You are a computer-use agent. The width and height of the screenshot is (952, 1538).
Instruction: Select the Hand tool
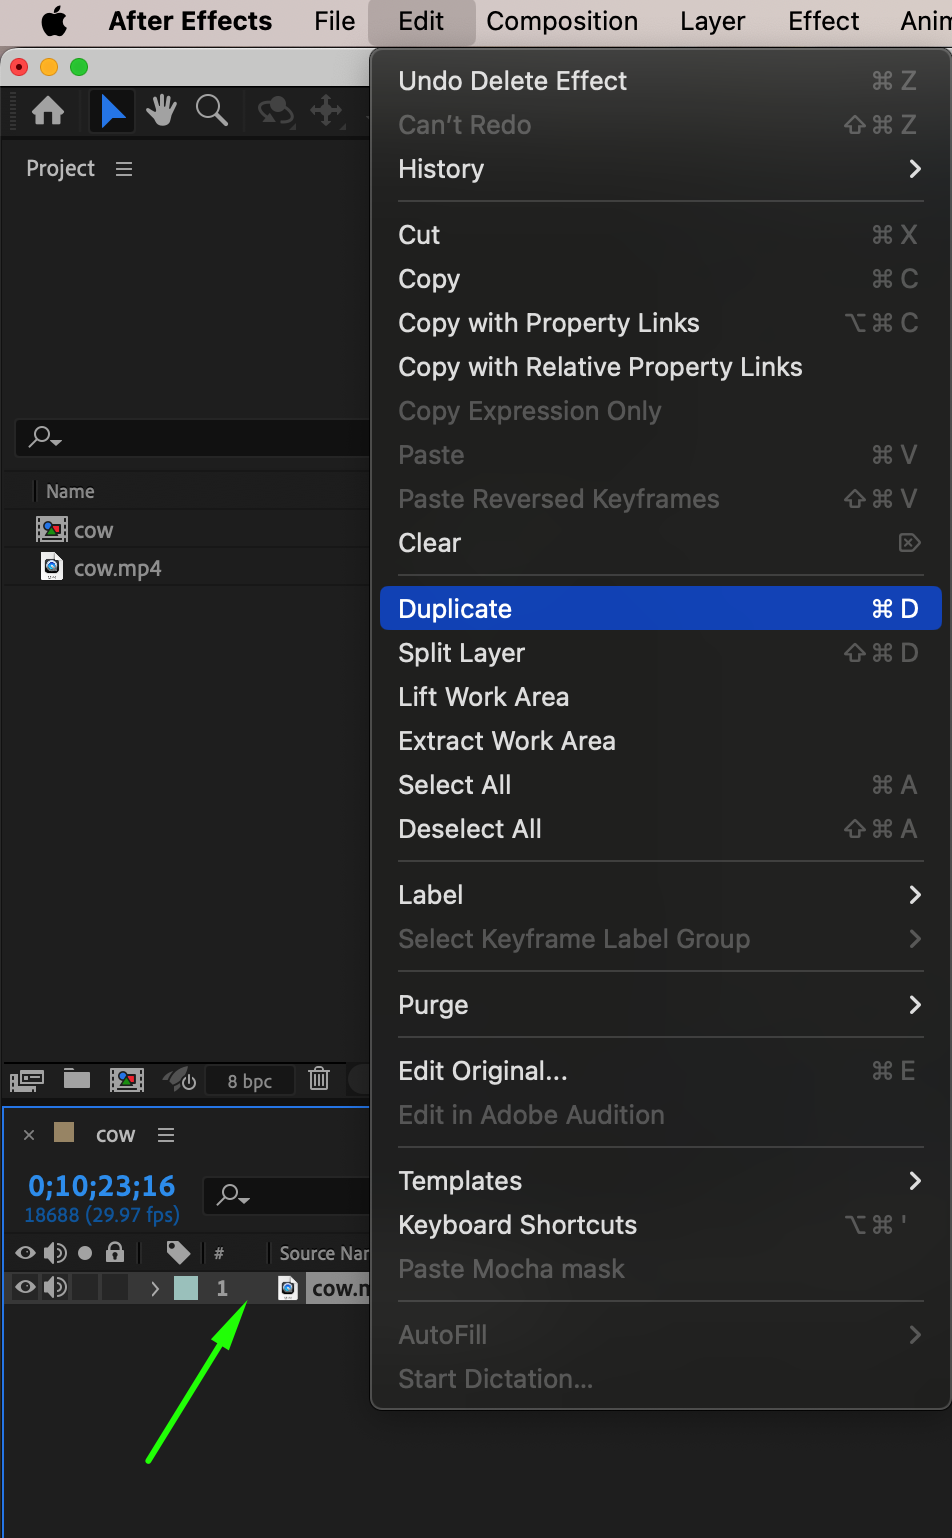click(161, 111)
